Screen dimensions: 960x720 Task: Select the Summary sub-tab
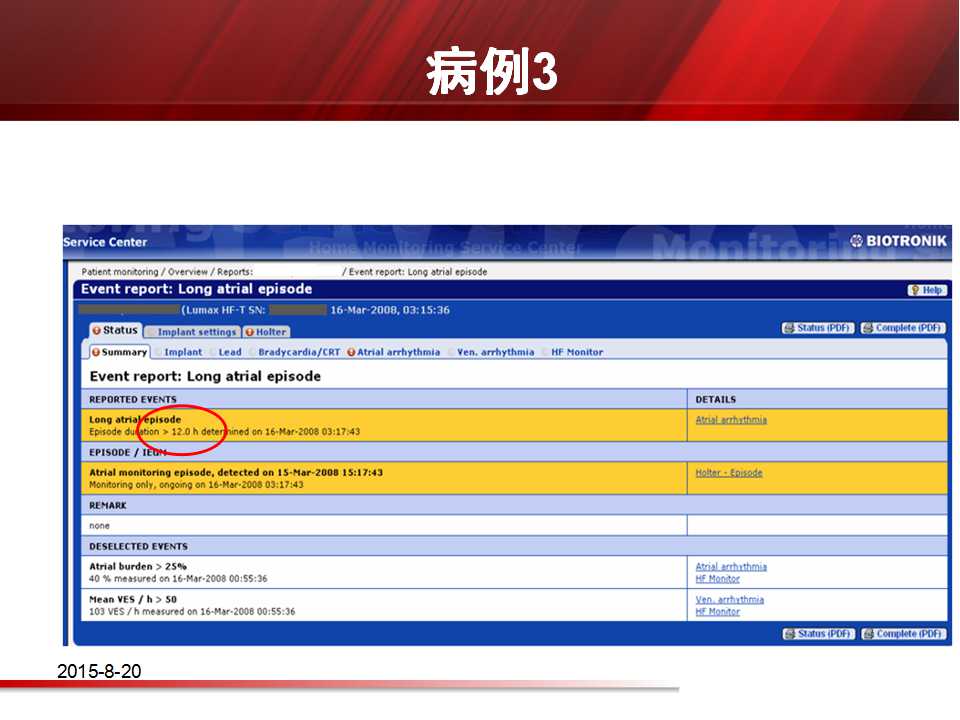pyautogui.click(x=120, y=352)
